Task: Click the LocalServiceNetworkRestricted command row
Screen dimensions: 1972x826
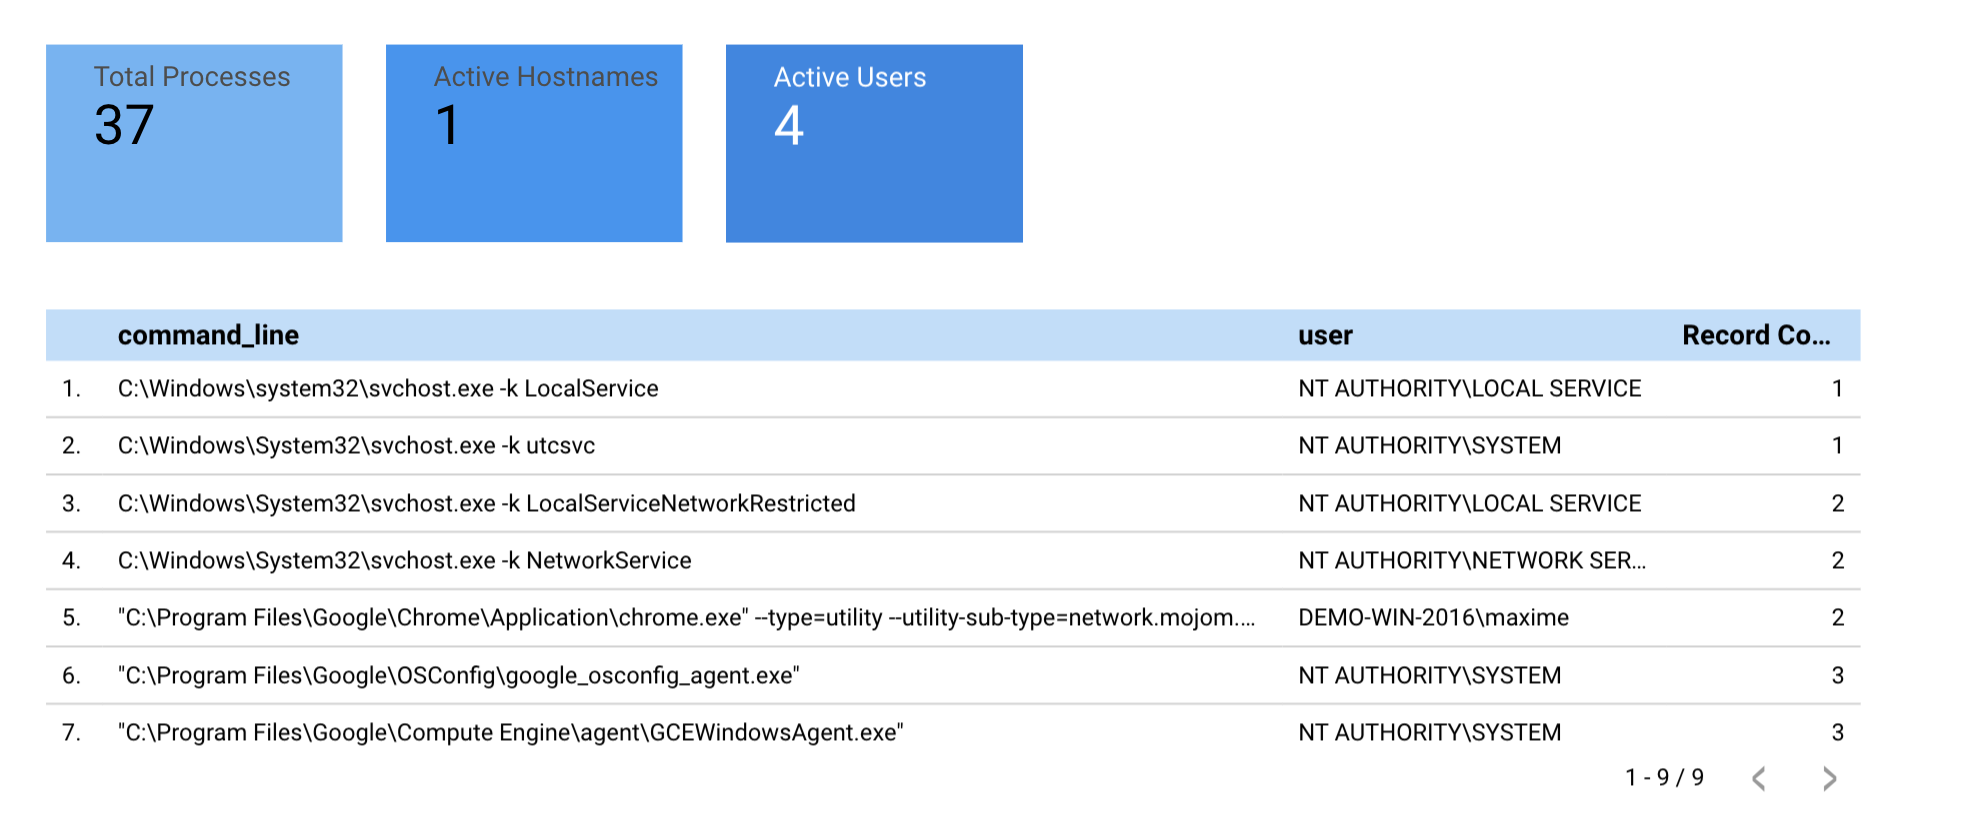Action: click(x=486, y=503)
